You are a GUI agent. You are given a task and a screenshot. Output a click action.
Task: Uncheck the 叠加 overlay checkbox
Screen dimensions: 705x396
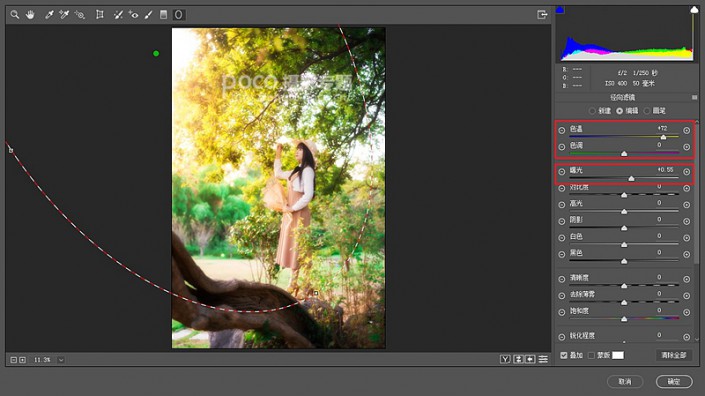[564, 355]
